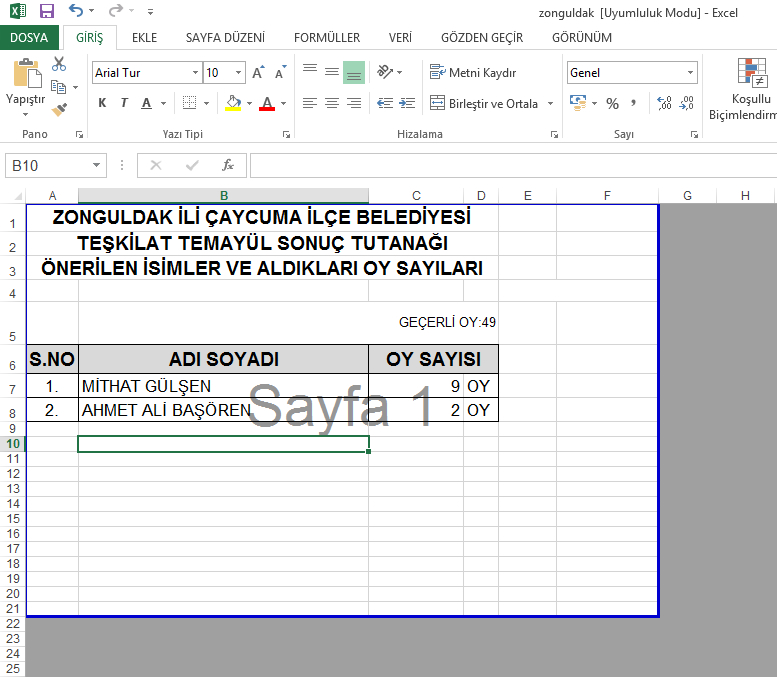Image resolution: width=777 pixels, height=677 pixels.
Task: Open the VERİ tab
Action: [x=400, y=38]
